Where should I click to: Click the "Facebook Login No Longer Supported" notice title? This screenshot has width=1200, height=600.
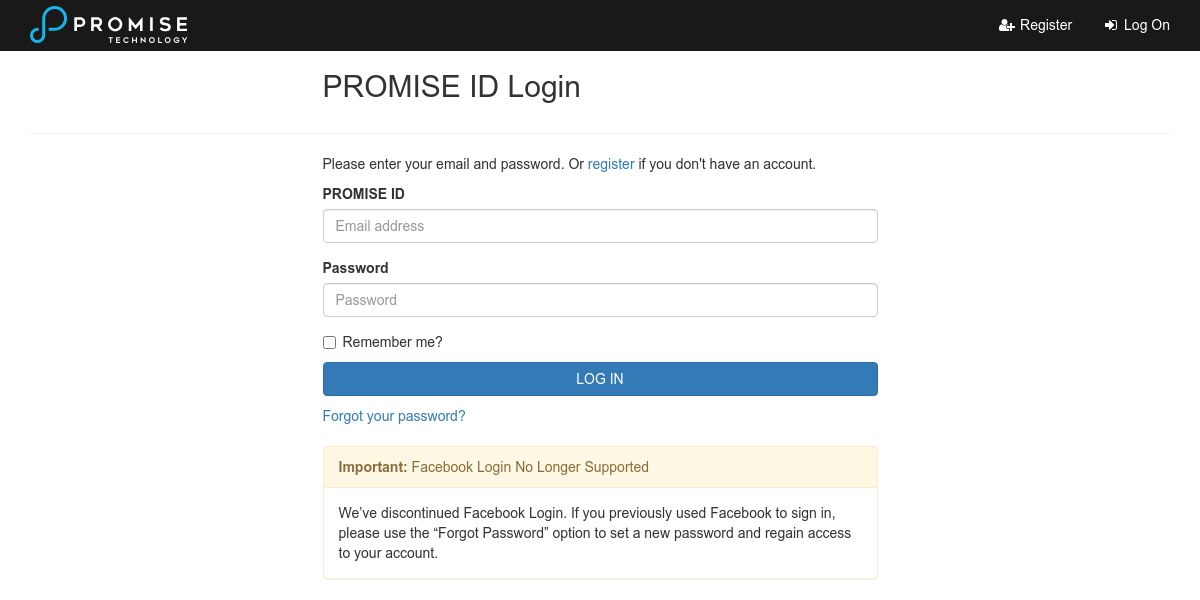530,467
